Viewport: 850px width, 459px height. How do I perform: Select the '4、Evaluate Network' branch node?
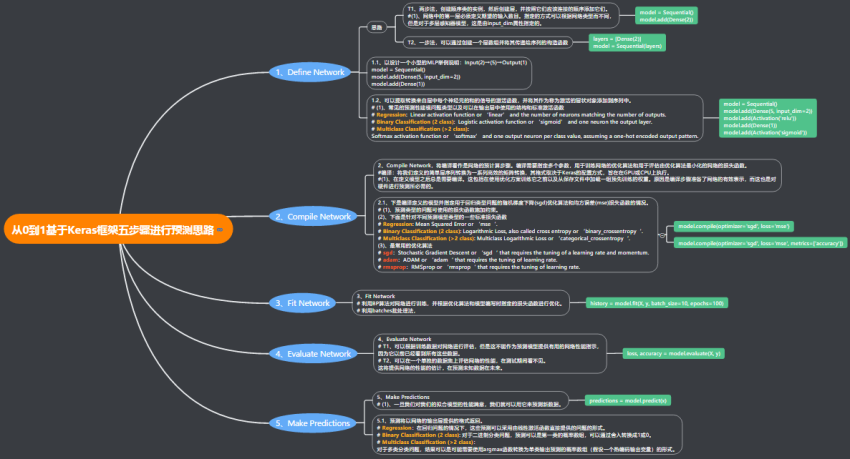pos(313,354)
